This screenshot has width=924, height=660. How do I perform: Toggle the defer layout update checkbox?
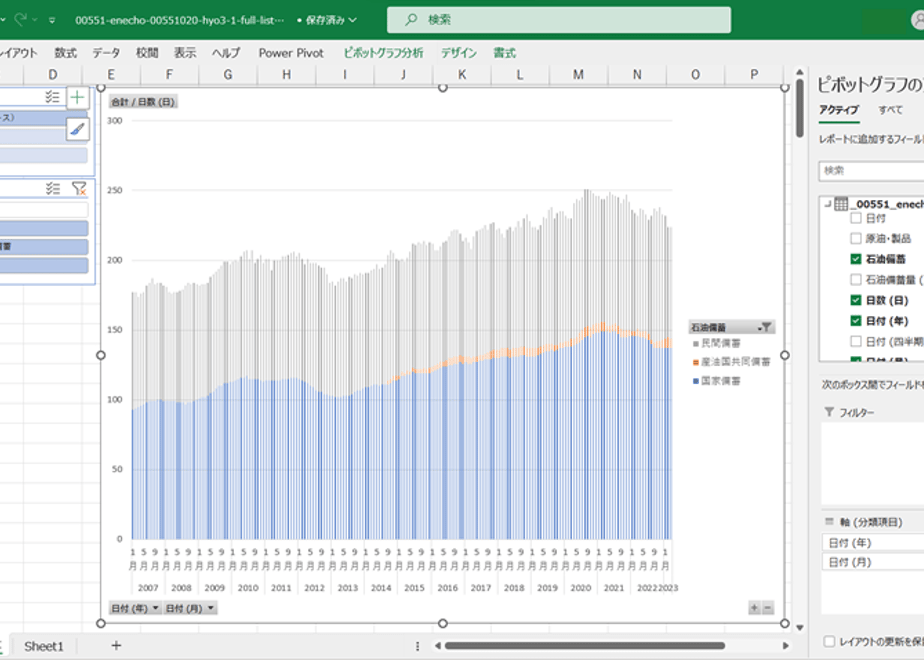click(x=829, y=641)
